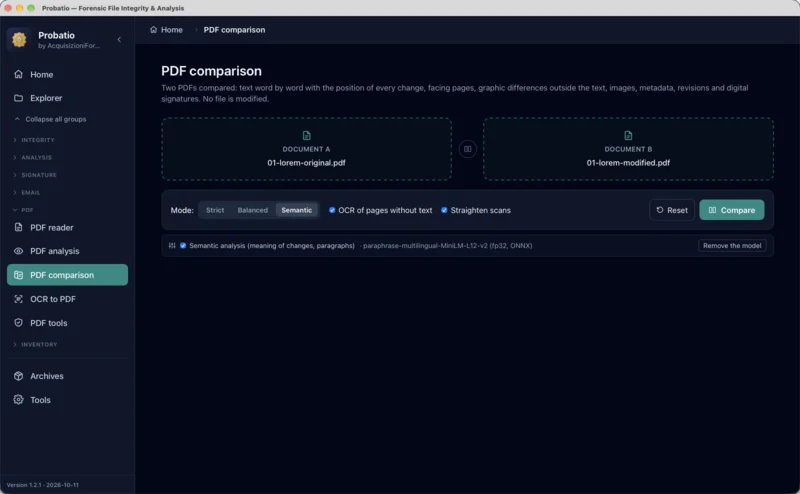Click the paraphrase-multilingual-MiniLM model name

pos(447,245)
